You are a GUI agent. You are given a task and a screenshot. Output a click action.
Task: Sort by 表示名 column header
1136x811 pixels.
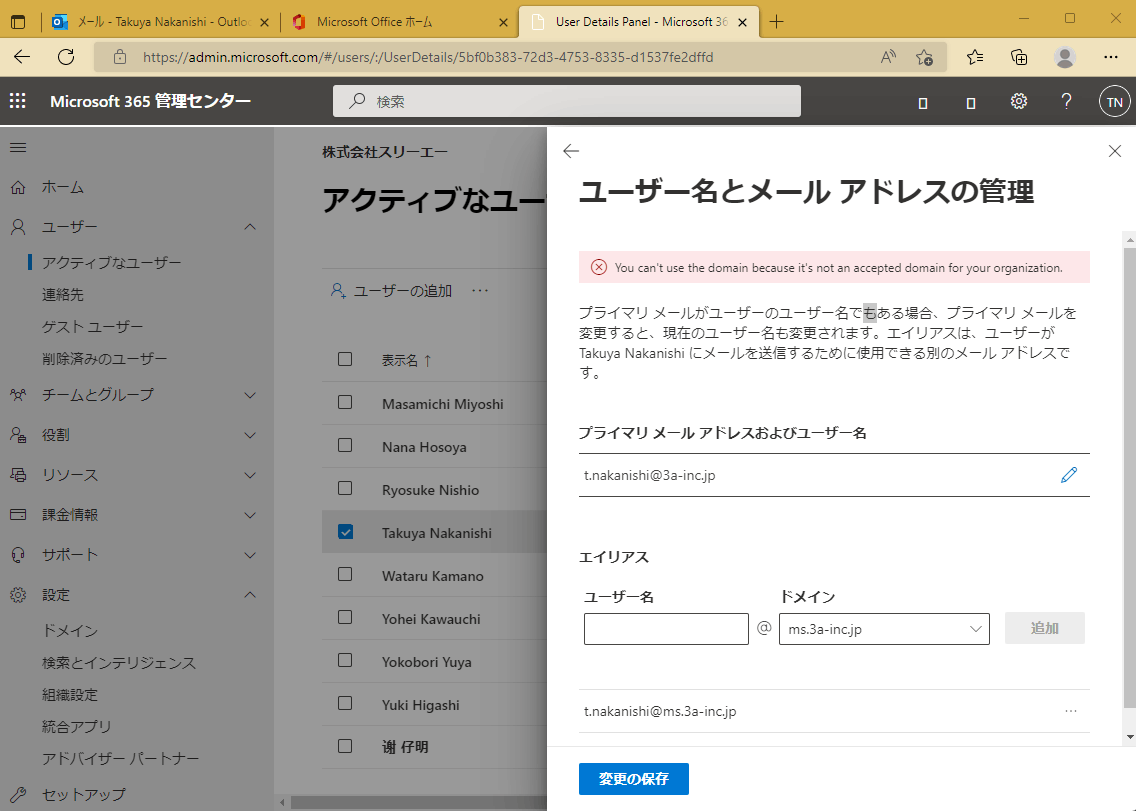click(406, 360)
